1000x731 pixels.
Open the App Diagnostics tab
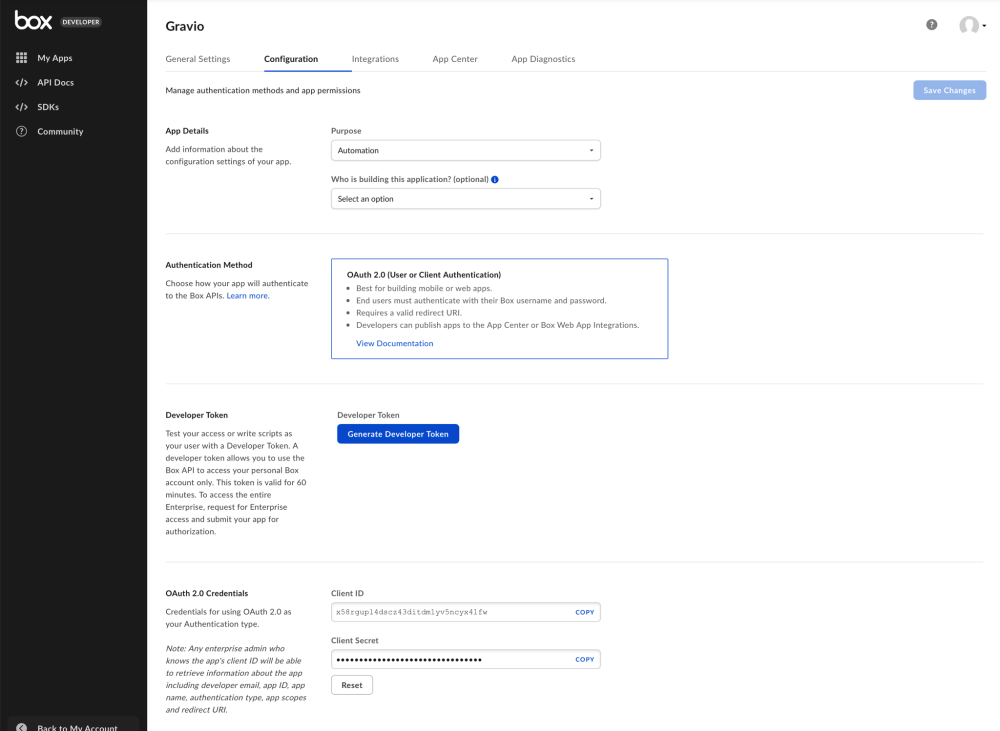tap(543, 59)
